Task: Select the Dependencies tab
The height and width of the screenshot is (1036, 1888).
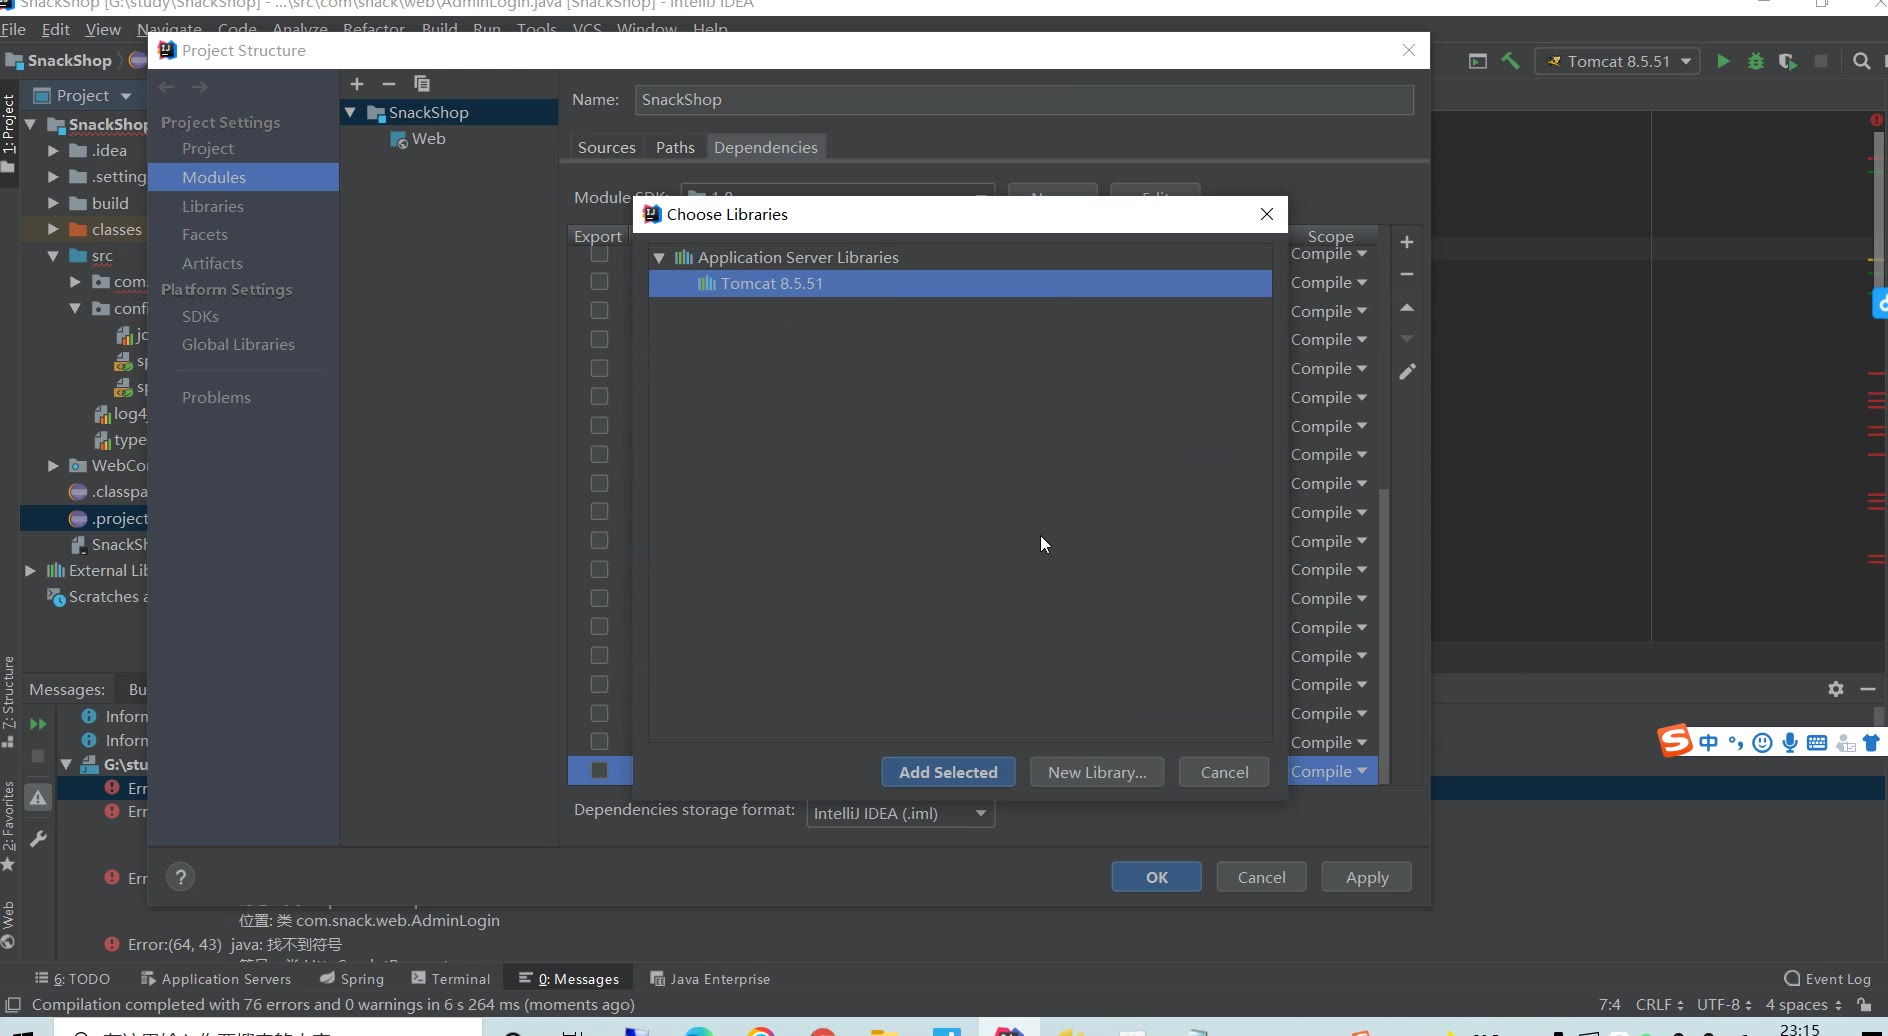Action: (x=766, y=147)
